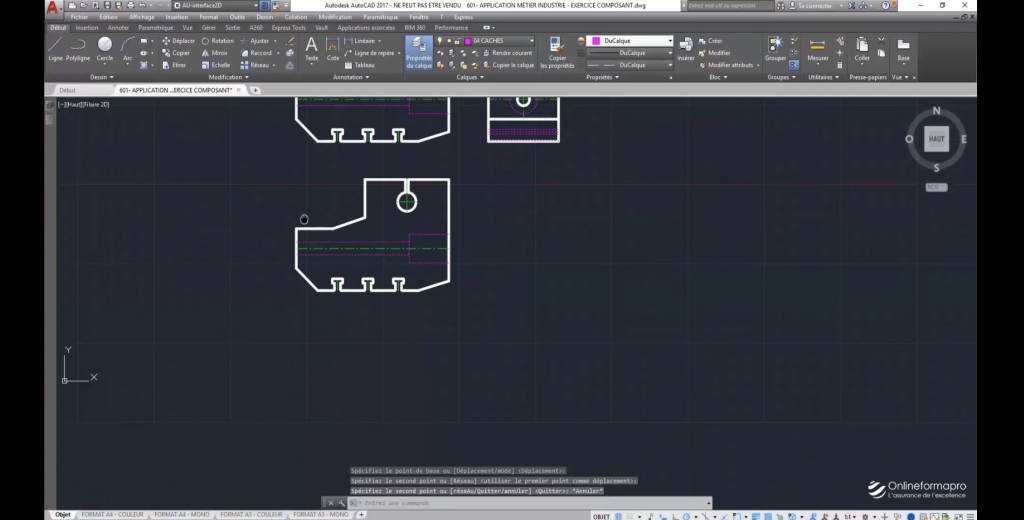Open the DuCalque lineweight dropdown

coord(669,53)
